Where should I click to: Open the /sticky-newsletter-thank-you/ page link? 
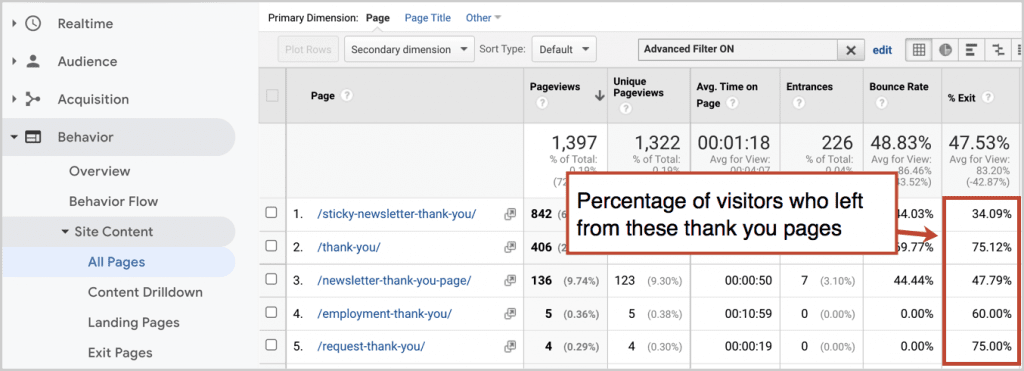[396, 214]
